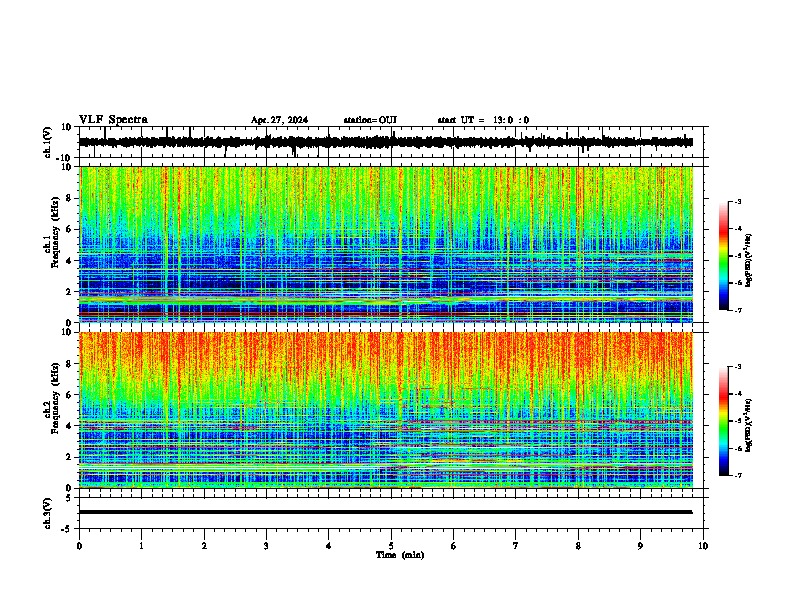The image size is (792, 612).
Task: Click the "3" tick on the Time axis
Action: (x=266, y=546)
